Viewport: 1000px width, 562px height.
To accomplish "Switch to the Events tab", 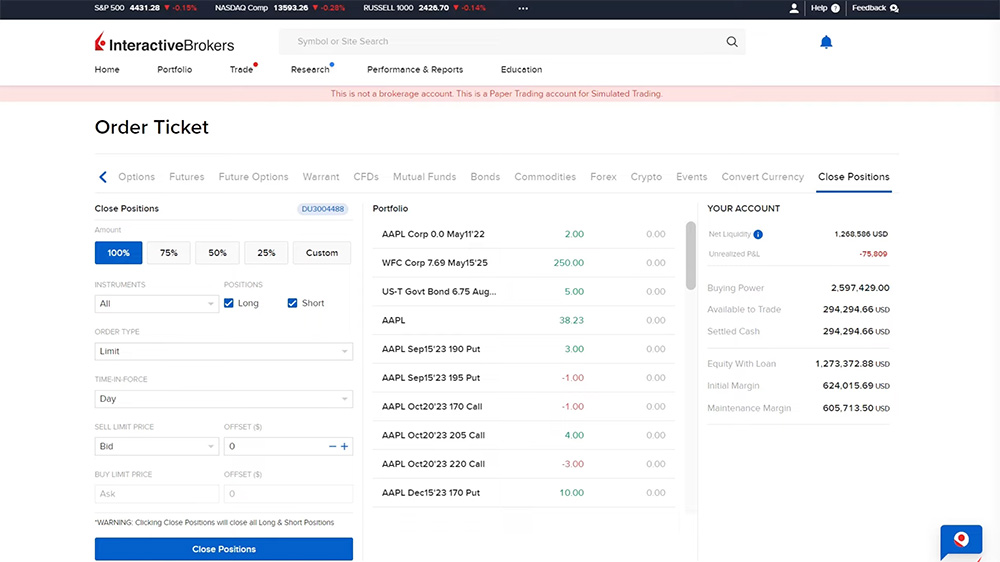I will [x=691, y=177].
